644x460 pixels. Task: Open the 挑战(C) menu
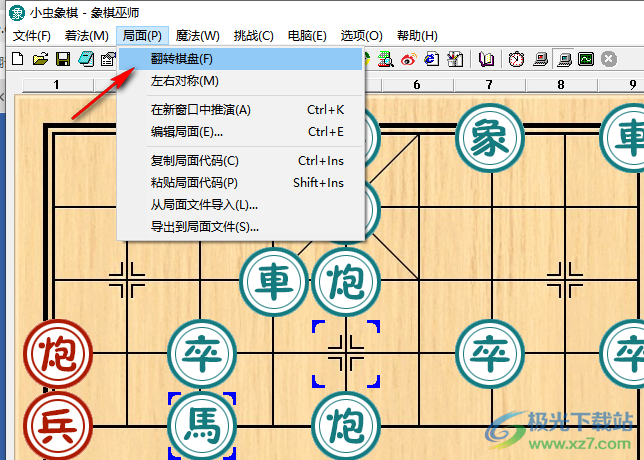pos(254,36)
